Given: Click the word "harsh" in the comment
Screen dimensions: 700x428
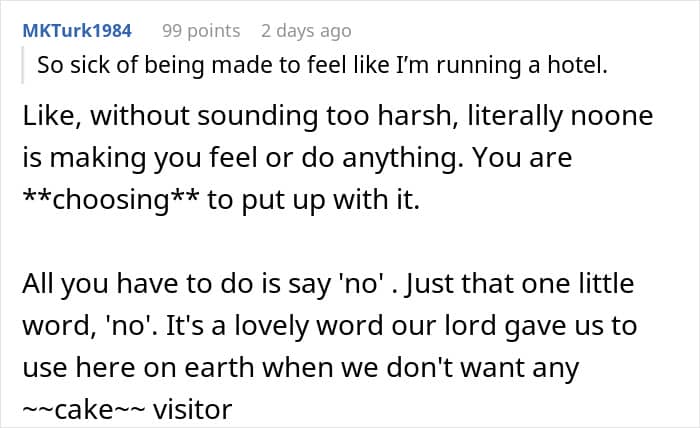Looking at the screenshot, I should [x=409, y=116].
